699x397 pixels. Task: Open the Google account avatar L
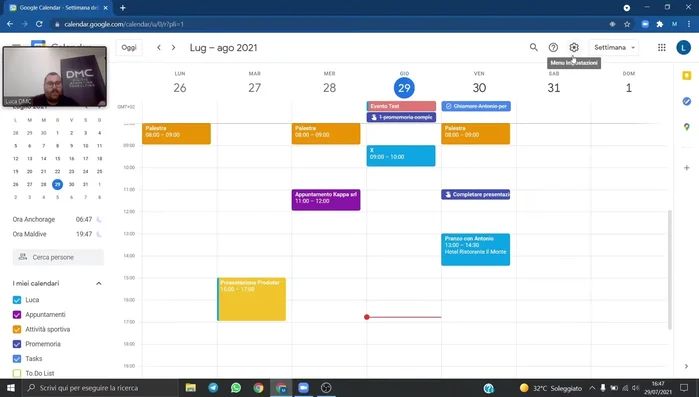[x=683, y=47]
